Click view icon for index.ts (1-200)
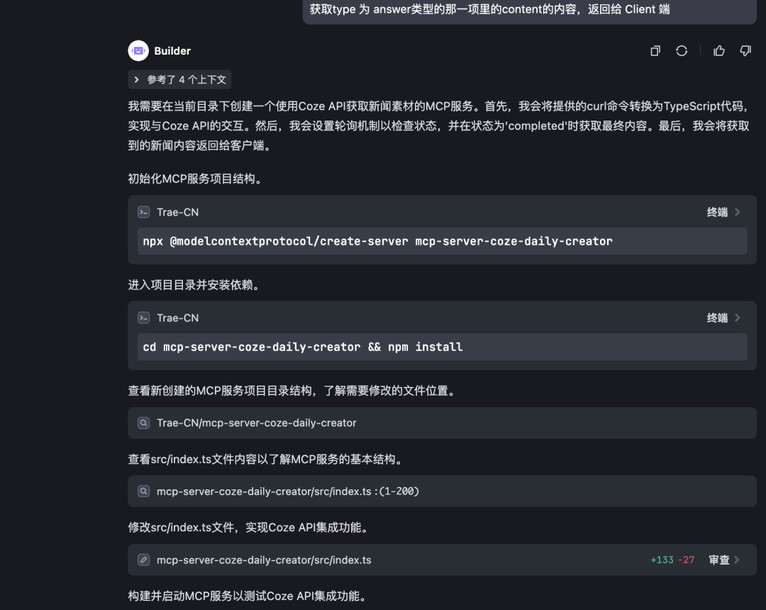The height and width of the screenshot is (610, 766). (144, 491)
